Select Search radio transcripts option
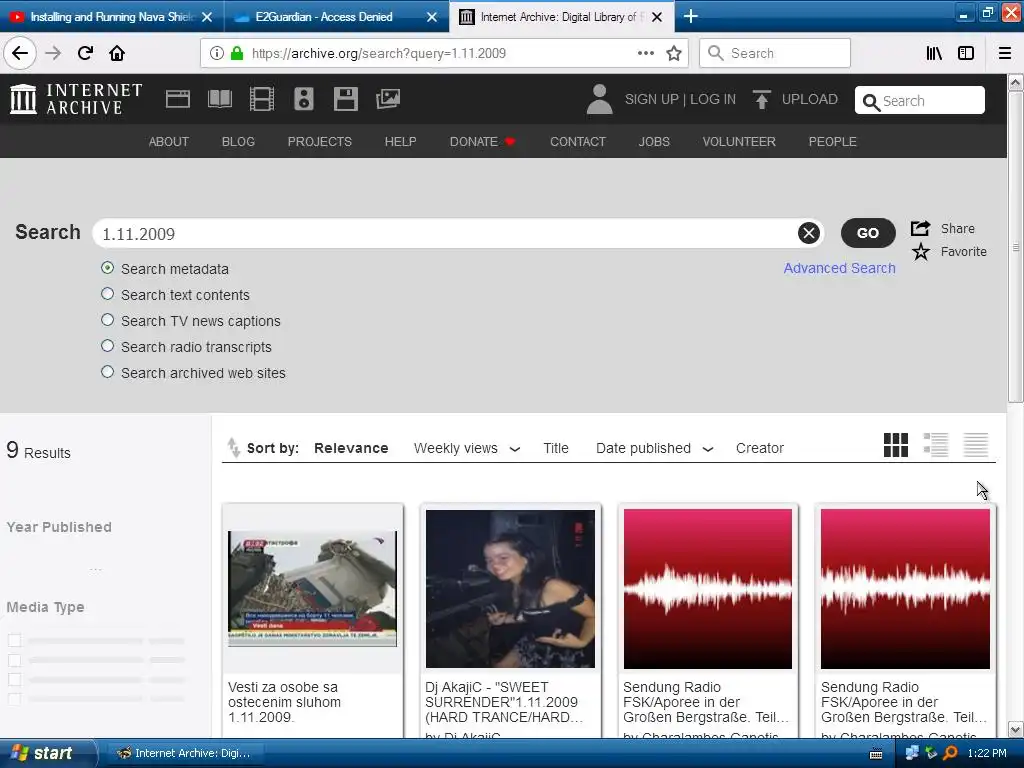The height and width of the screenshot is (768, 1024). click(x=108, y=346)
